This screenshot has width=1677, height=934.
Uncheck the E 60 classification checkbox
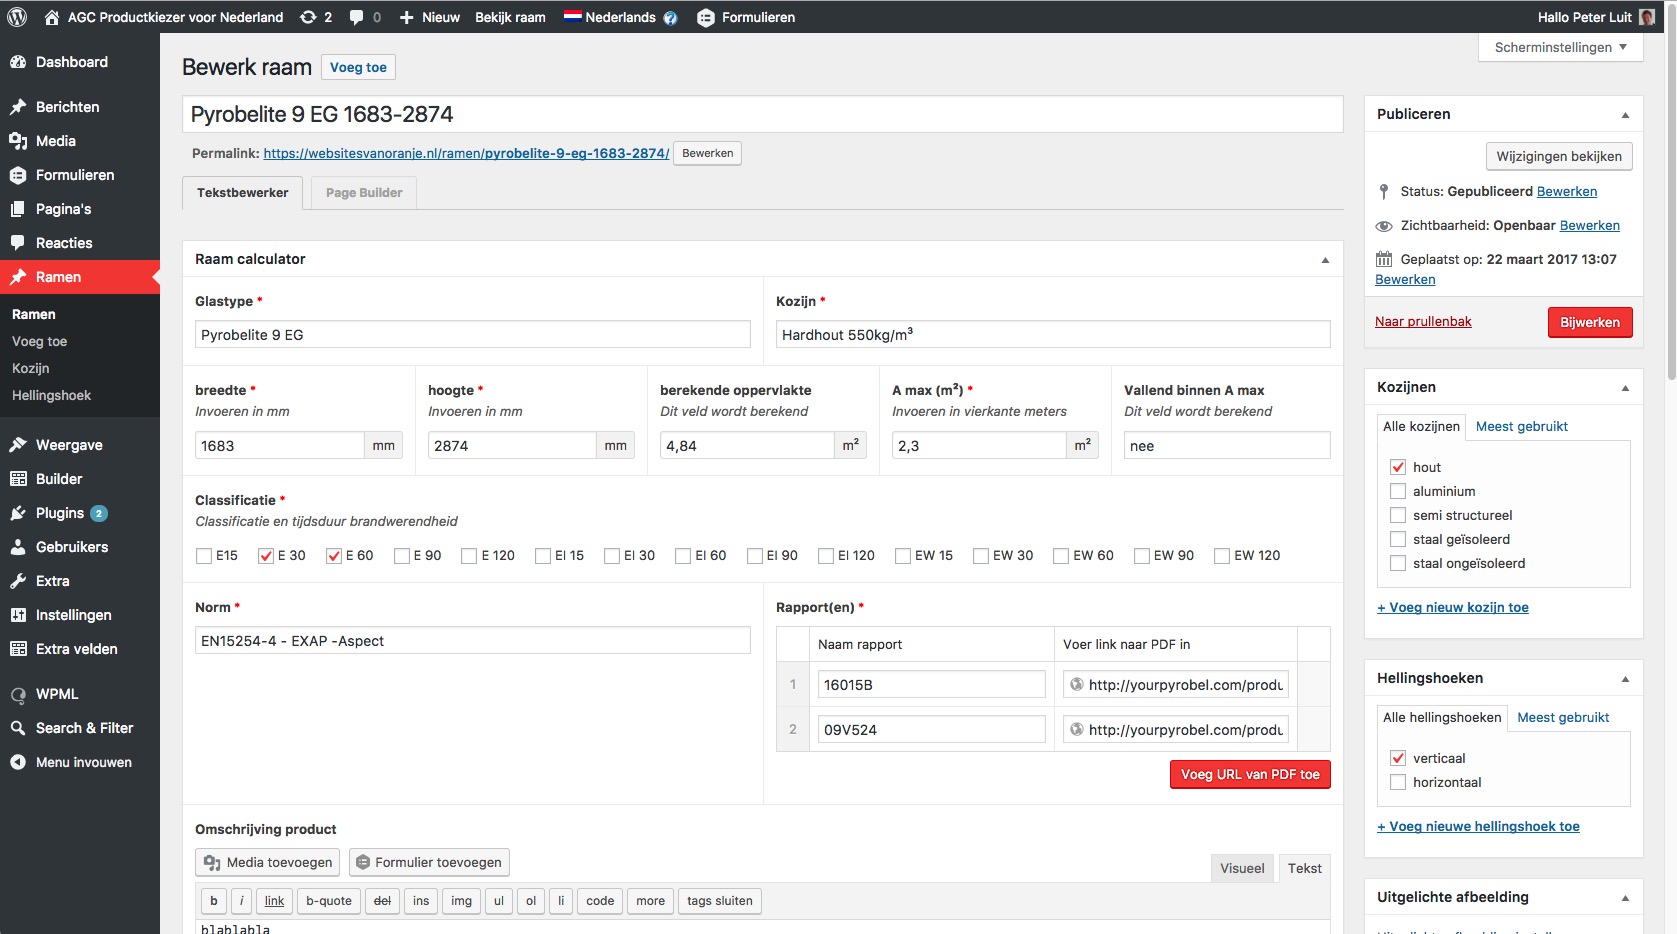[x=334, y=556]
